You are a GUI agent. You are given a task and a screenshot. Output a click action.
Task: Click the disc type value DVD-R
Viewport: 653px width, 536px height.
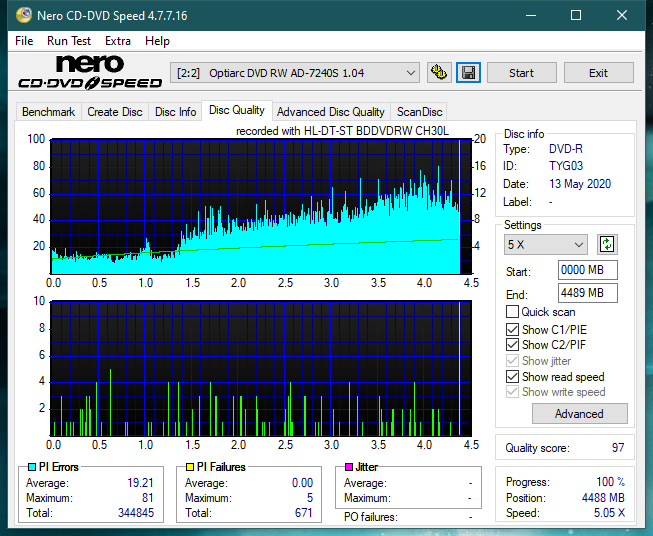566,149
